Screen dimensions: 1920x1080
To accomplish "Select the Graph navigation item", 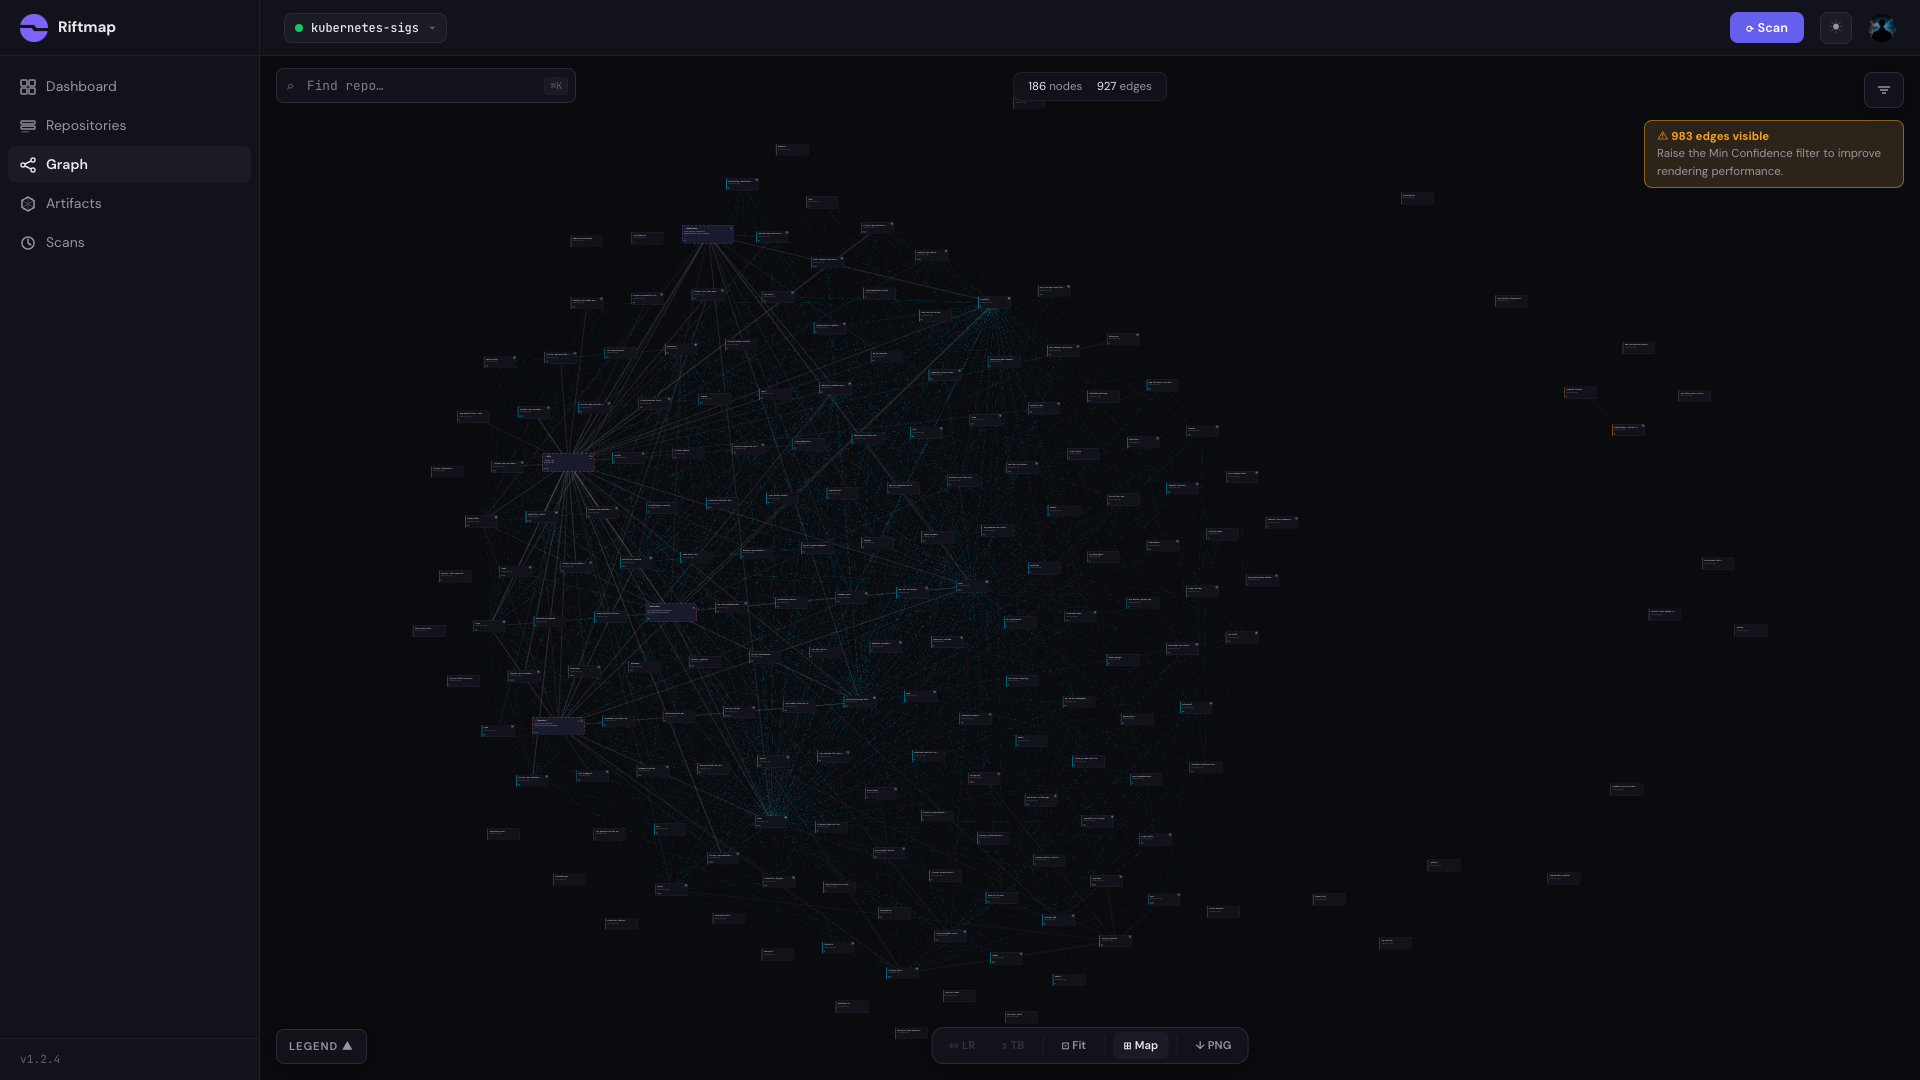I will (129, 165).
